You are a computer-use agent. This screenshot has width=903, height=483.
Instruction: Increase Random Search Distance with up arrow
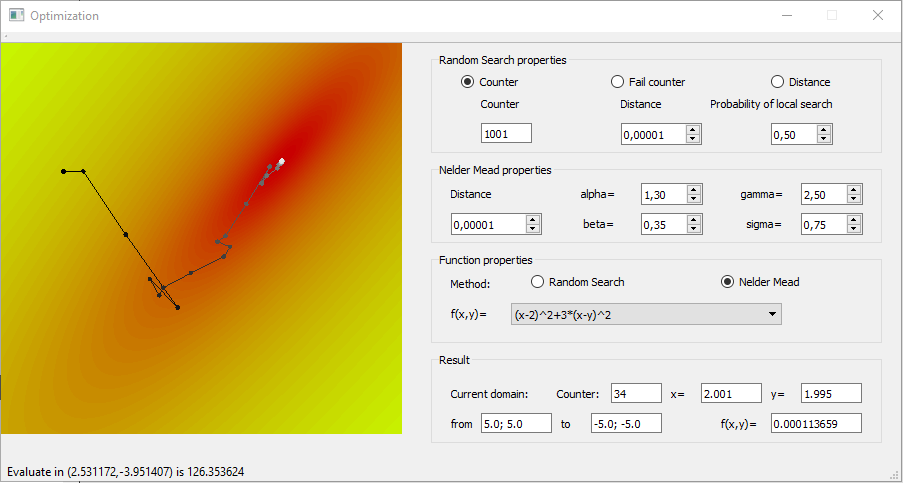tap(693, 130)
